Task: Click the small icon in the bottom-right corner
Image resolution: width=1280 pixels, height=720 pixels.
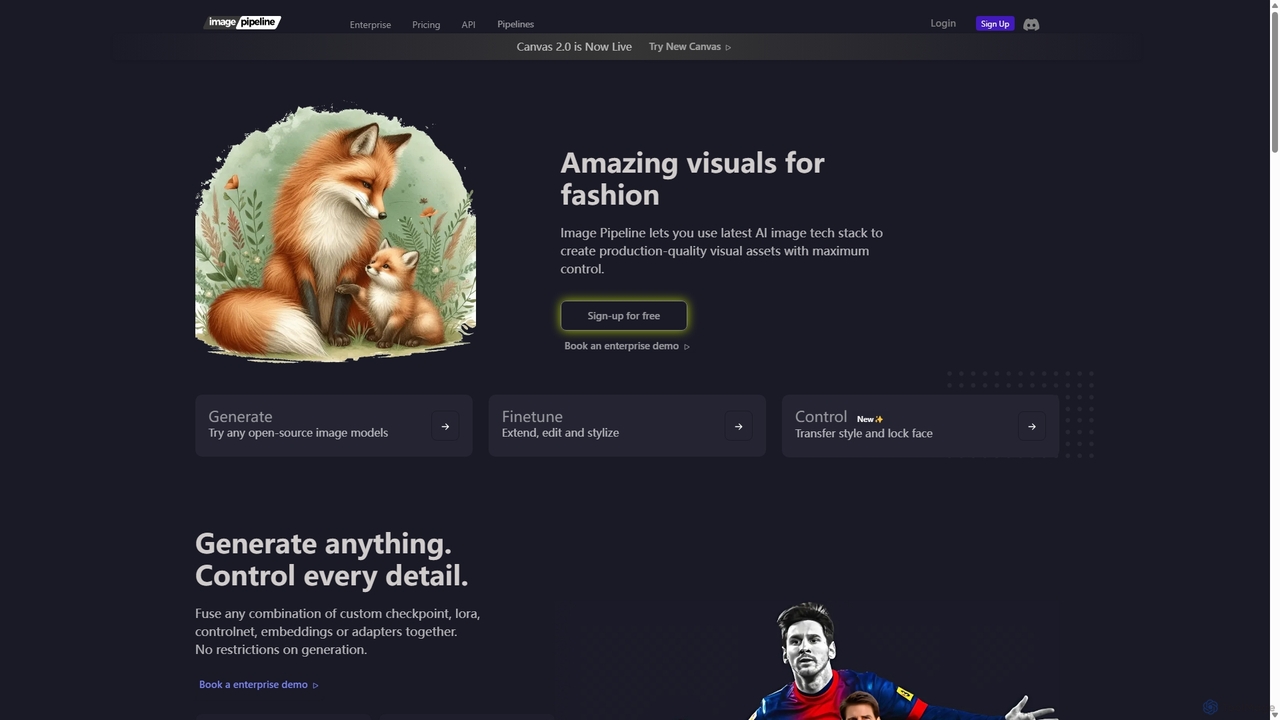Action: [1210, 707]
